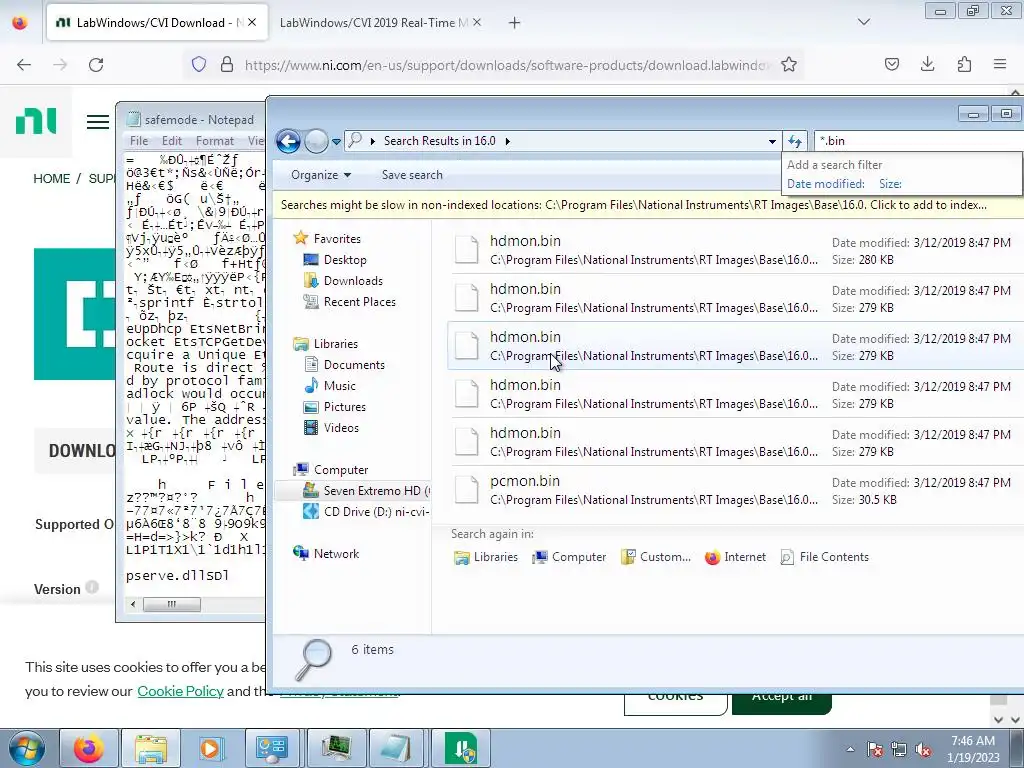Open Firefox from the taskbar
The height and width of the screenshot is (768, 1024).
[x=89, y=748]
